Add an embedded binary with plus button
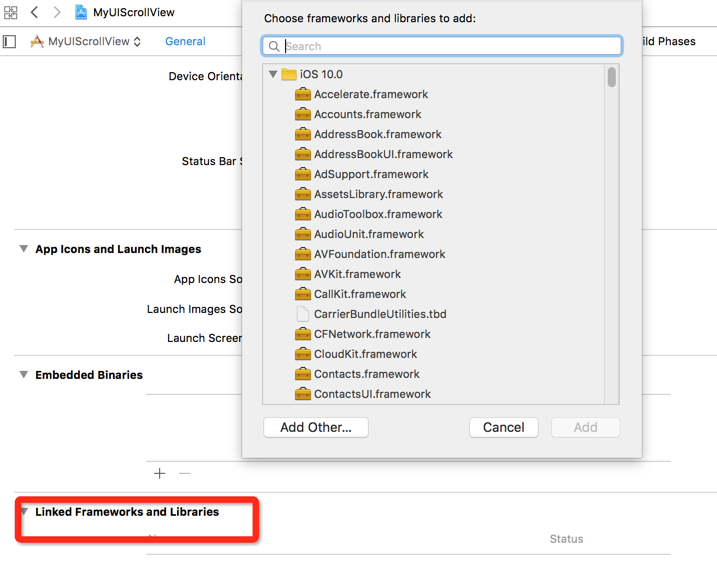Screen dimensions: 717x565 tap(160, 474)
